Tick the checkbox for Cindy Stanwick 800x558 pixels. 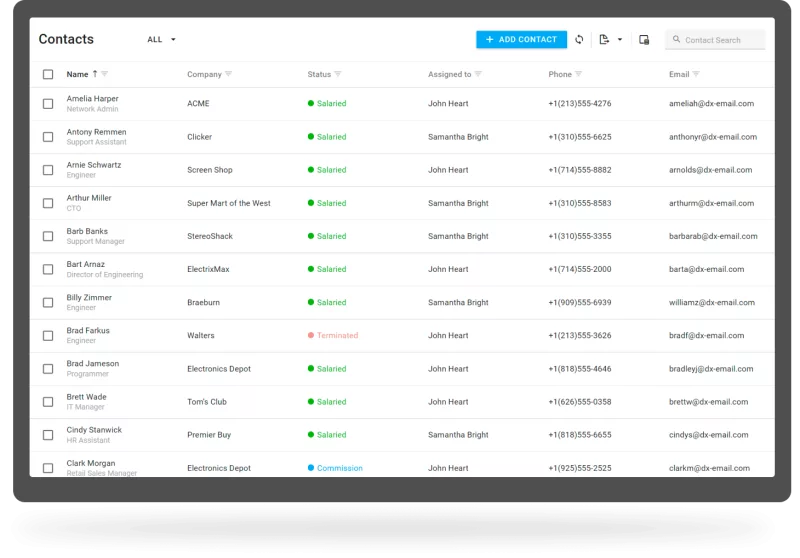(48, 435)
